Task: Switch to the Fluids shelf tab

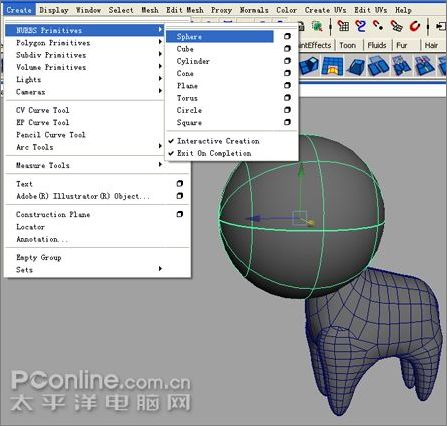Action: pos(377,45)
